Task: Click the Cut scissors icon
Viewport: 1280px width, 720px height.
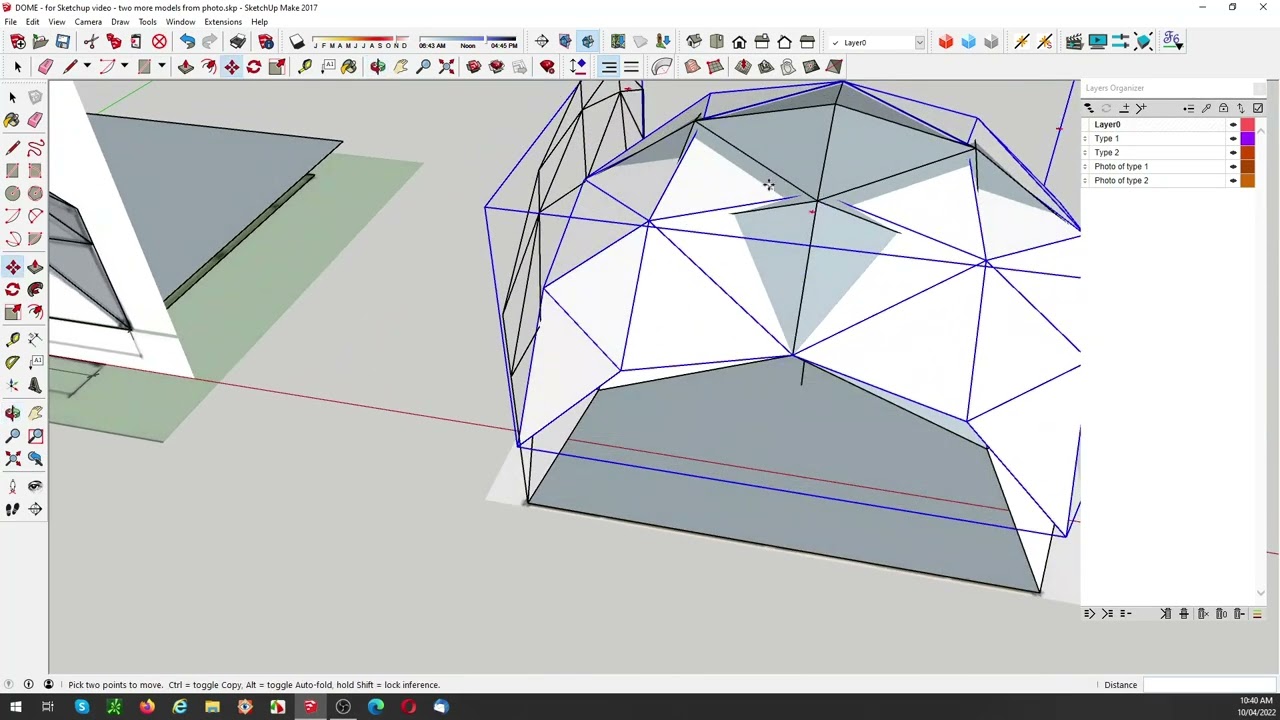Action: [91, 42]
